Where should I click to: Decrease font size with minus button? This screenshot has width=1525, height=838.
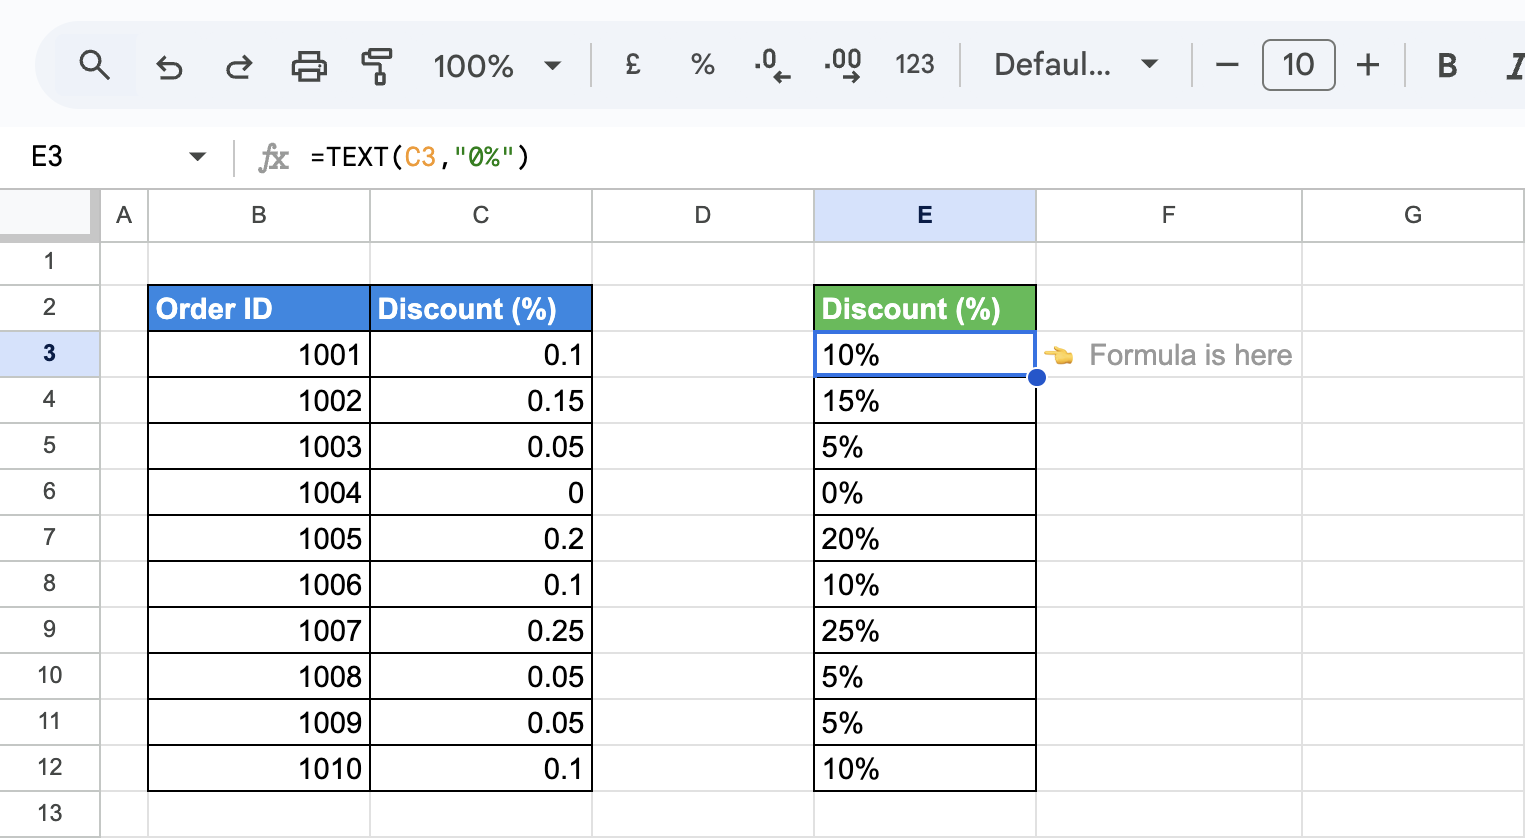coord(1227,66)
